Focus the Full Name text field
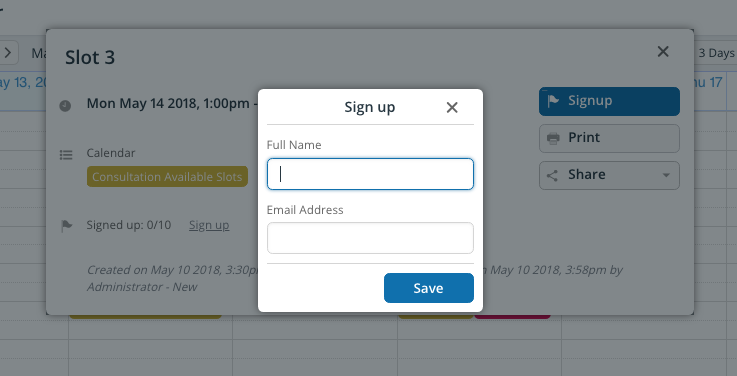 [370, 174]
